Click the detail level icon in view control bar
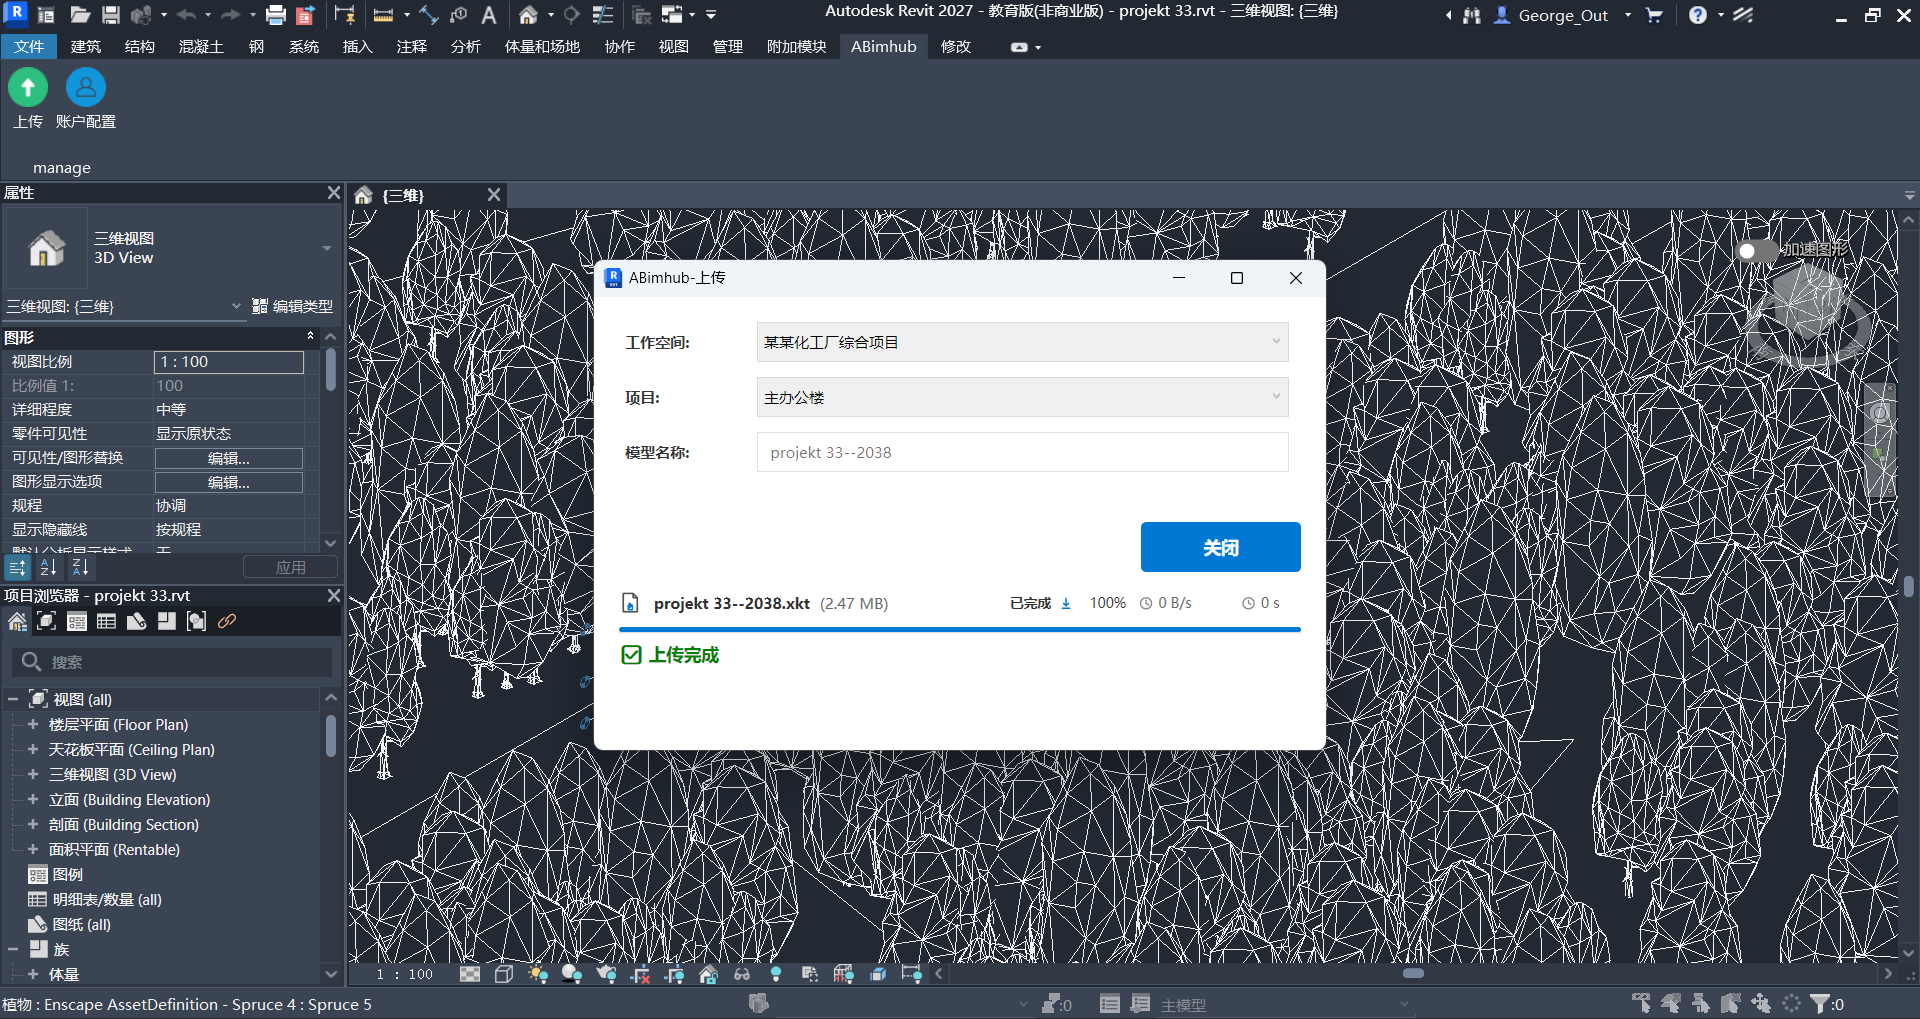 [x=470, y=974]
